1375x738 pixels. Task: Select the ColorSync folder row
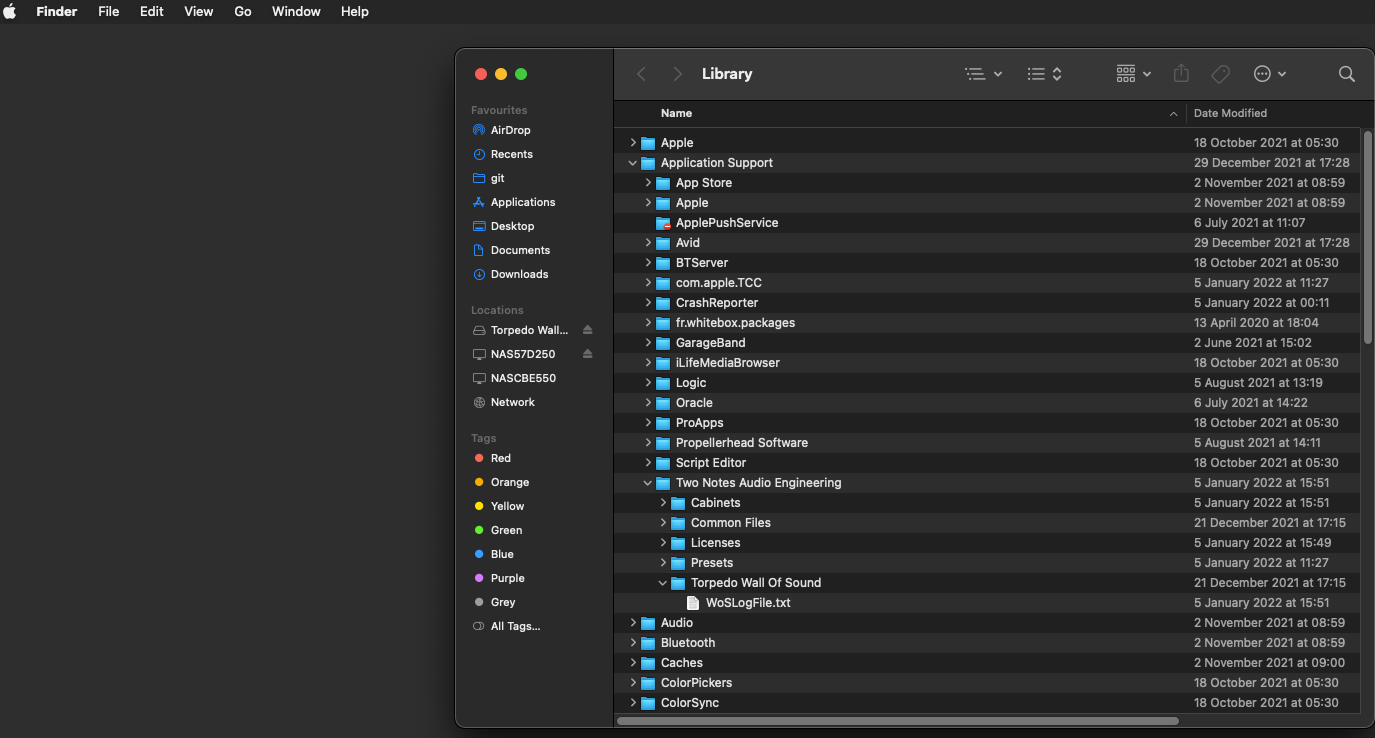coord(987,703)
